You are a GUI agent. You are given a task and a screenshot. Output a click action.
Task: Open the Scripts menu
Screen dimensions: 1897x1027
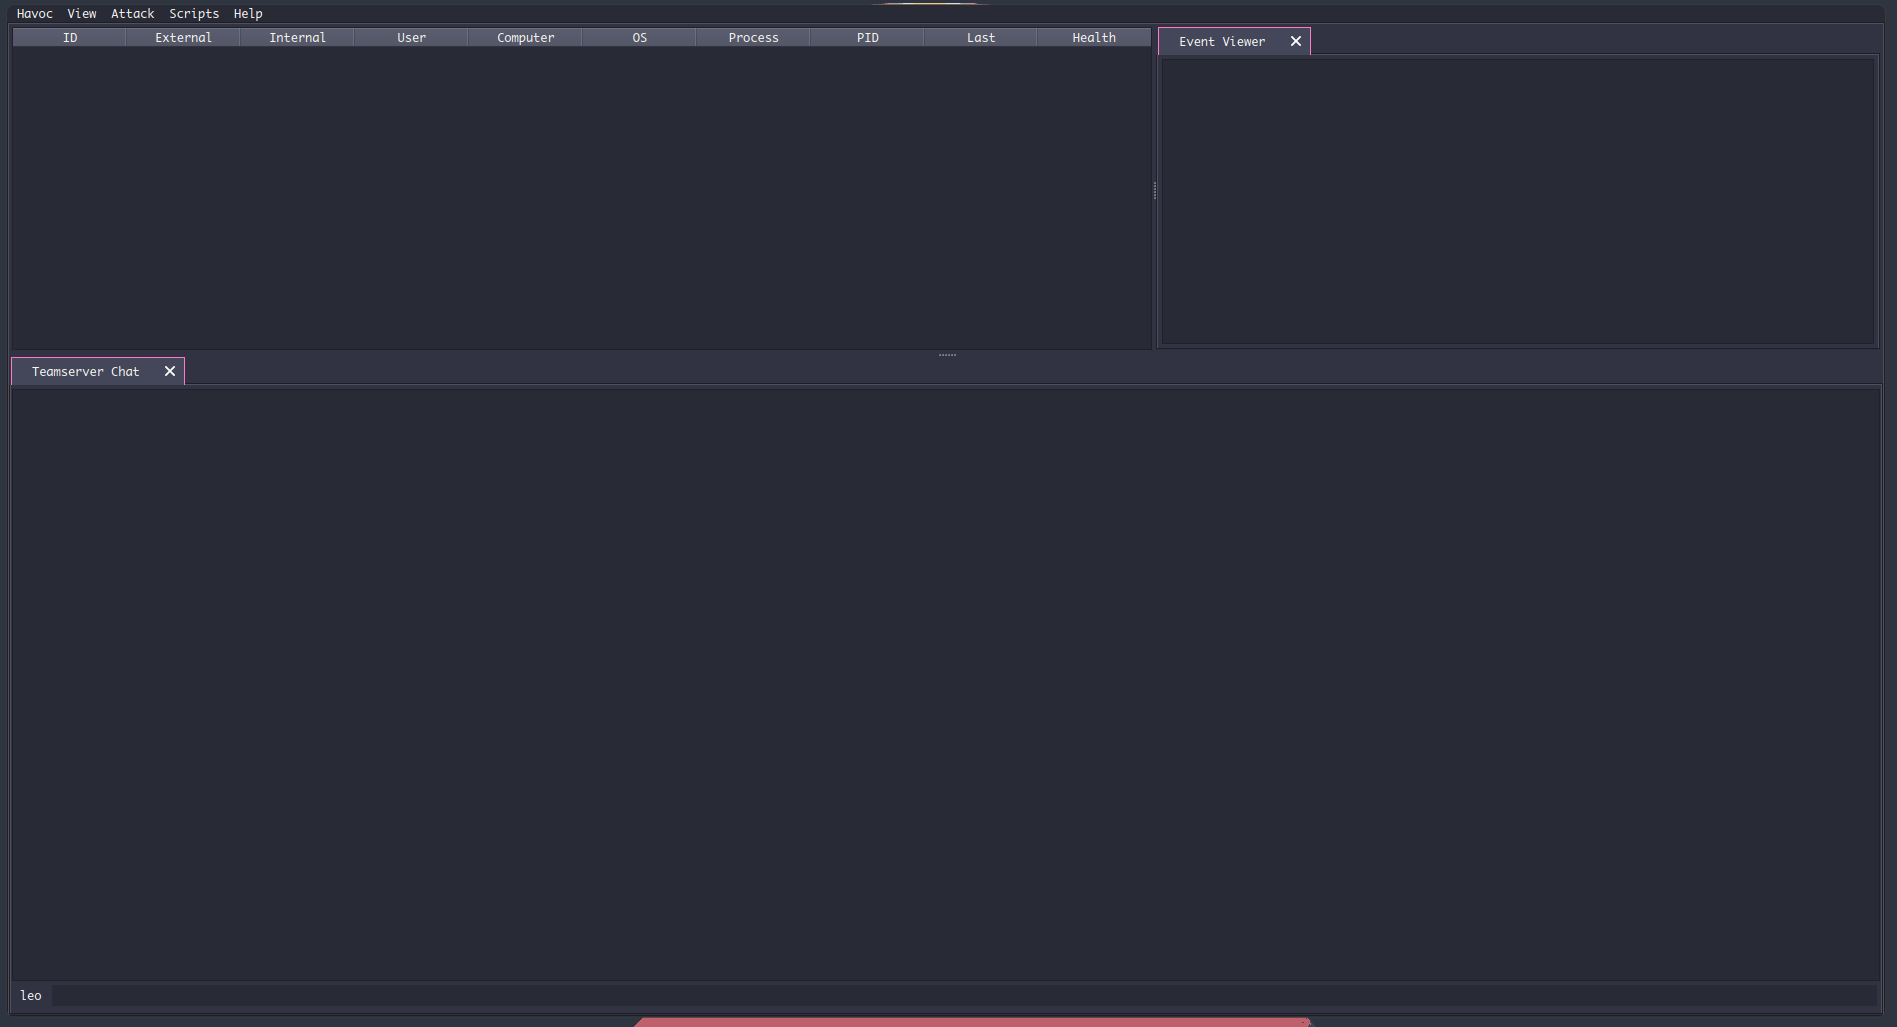coord(194,14)
